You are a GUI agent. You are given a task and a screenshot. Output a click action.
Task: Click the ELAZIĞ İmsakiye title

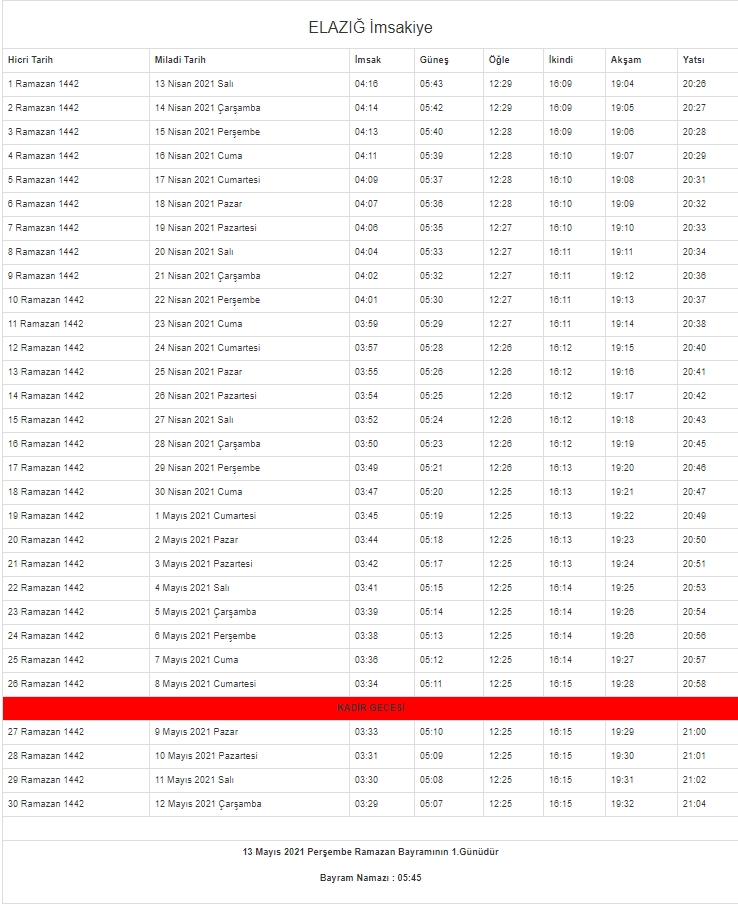coord(370,28)
